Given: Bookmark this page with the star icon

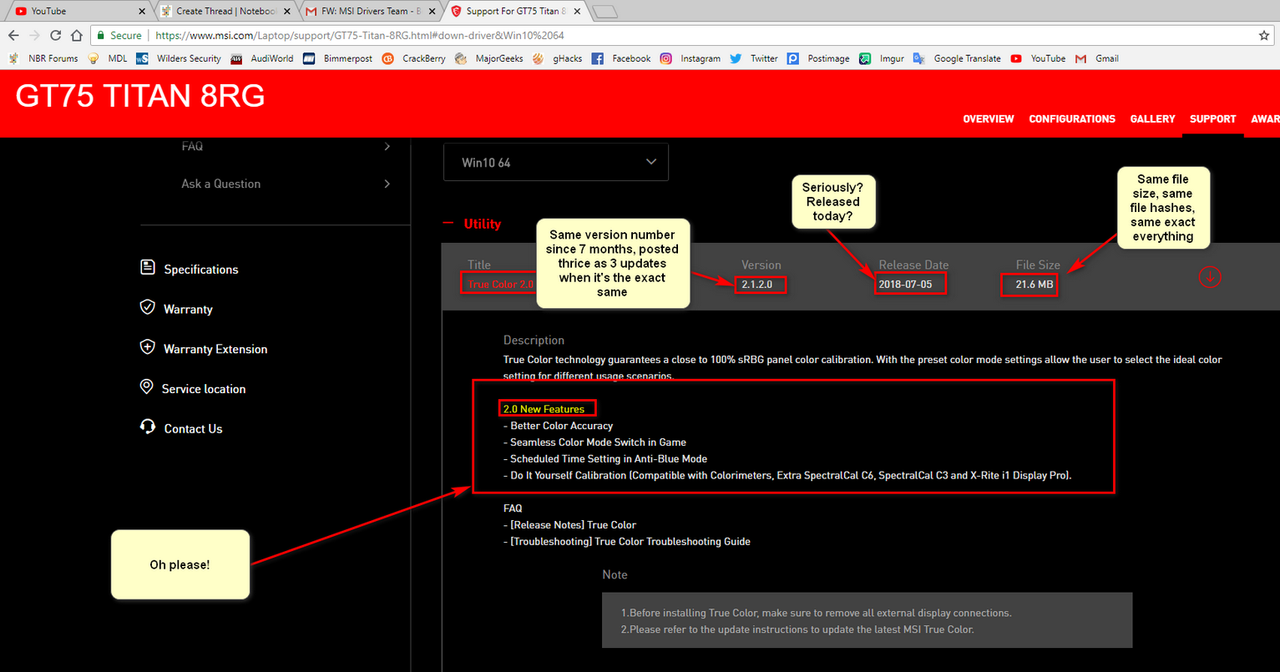Looking at the screenshot, I should (x=1264, y=35).
